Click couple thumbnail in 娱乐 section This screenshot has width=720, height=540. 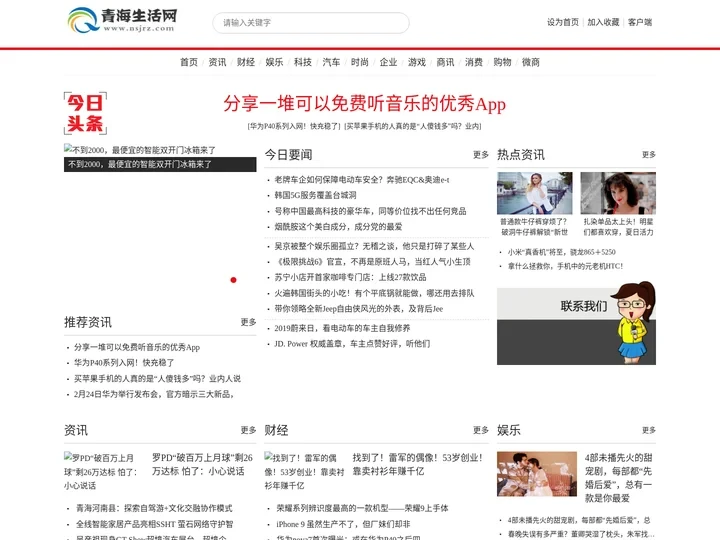537,474
